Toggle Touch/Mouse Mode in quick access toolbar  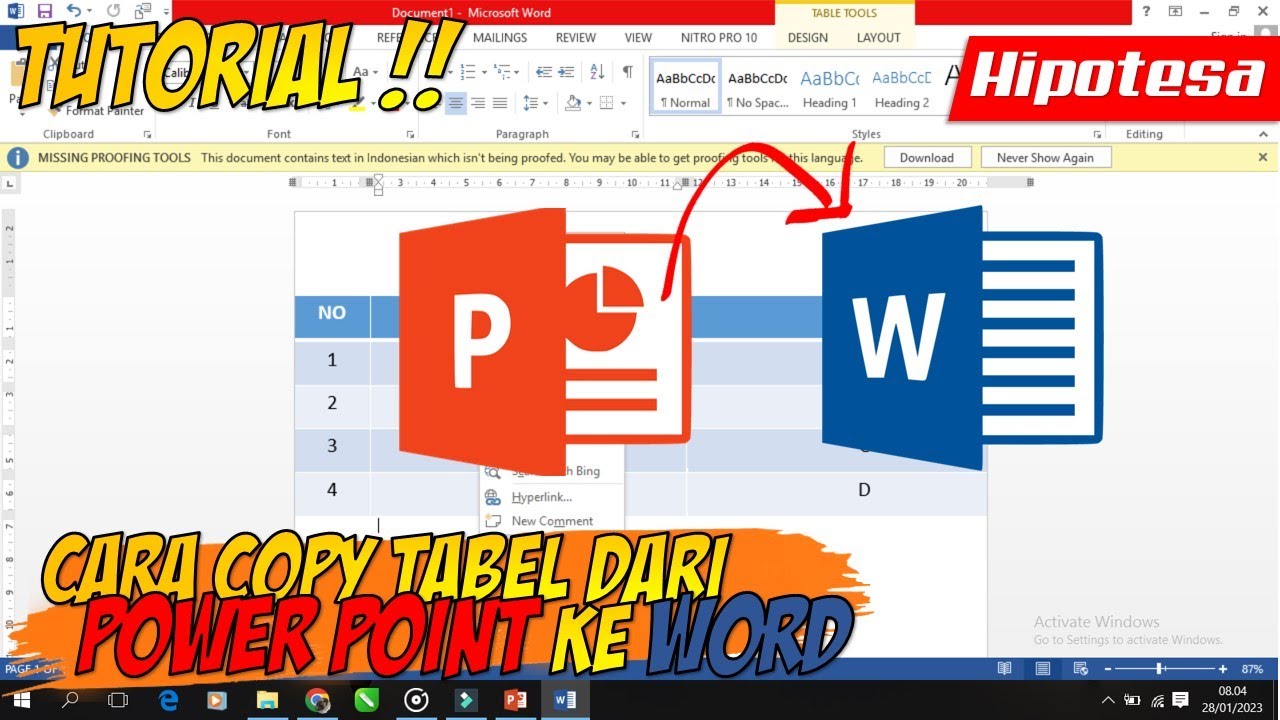coord(143,12)
